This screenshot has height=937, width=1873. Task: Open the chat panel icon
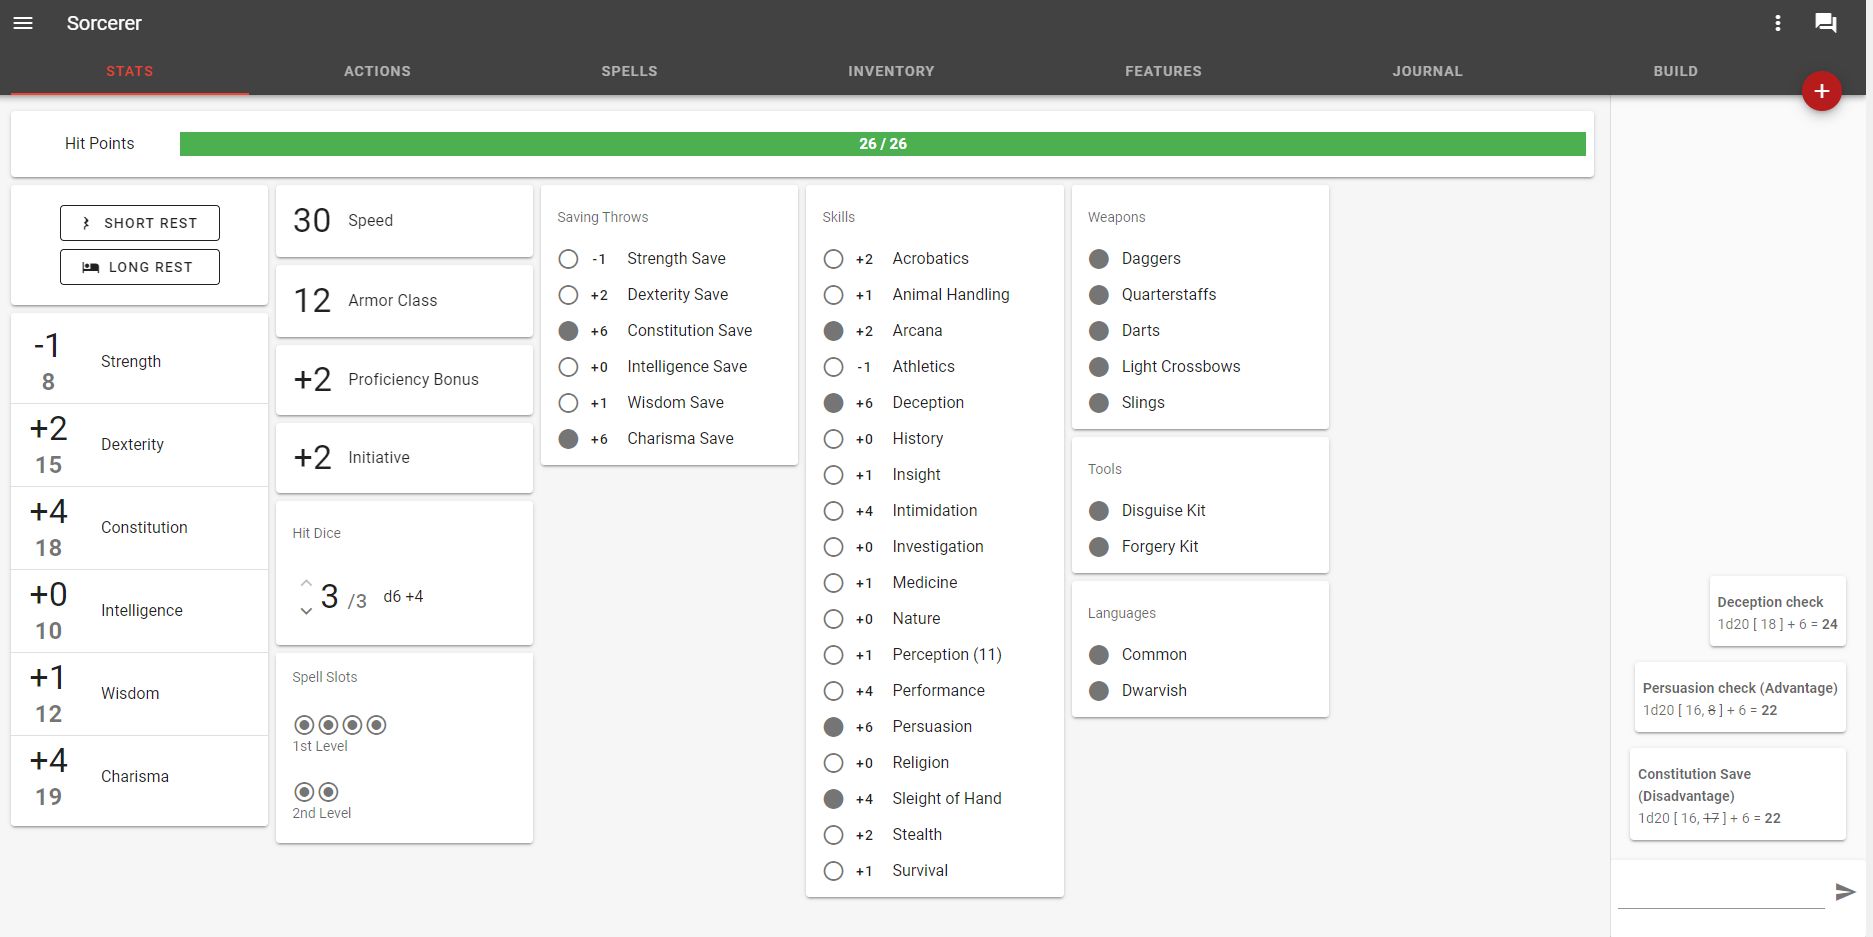(1826, 22)
